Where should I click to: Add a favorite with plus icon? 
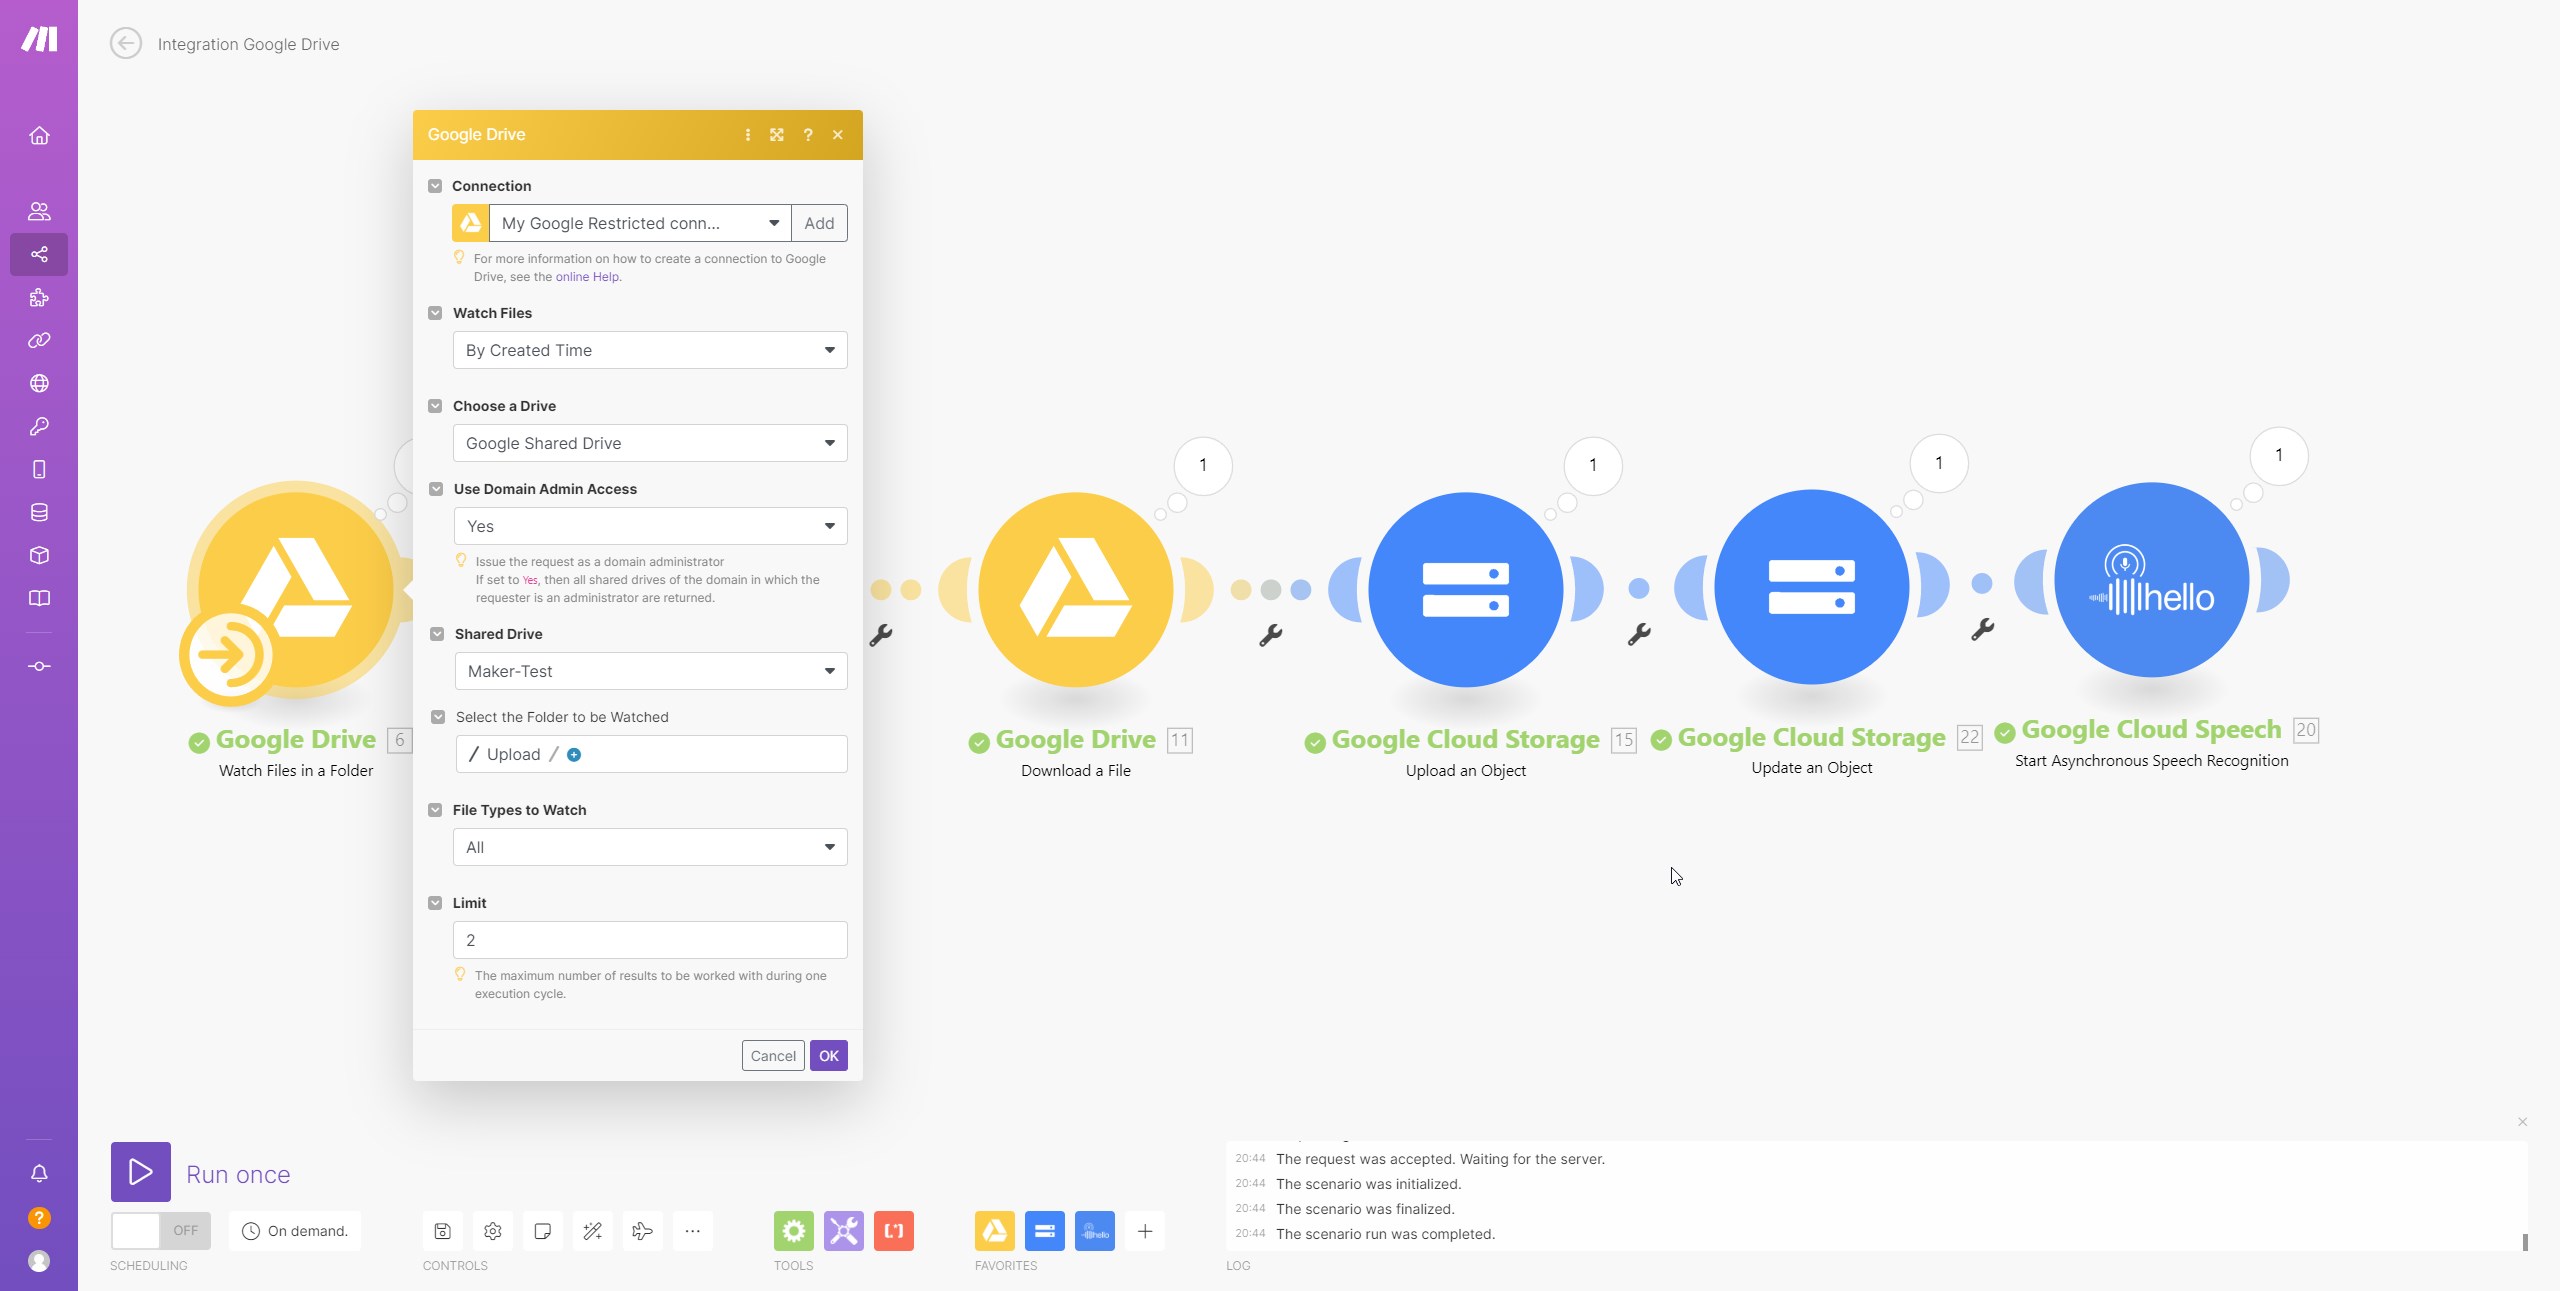(1145, 1231)
